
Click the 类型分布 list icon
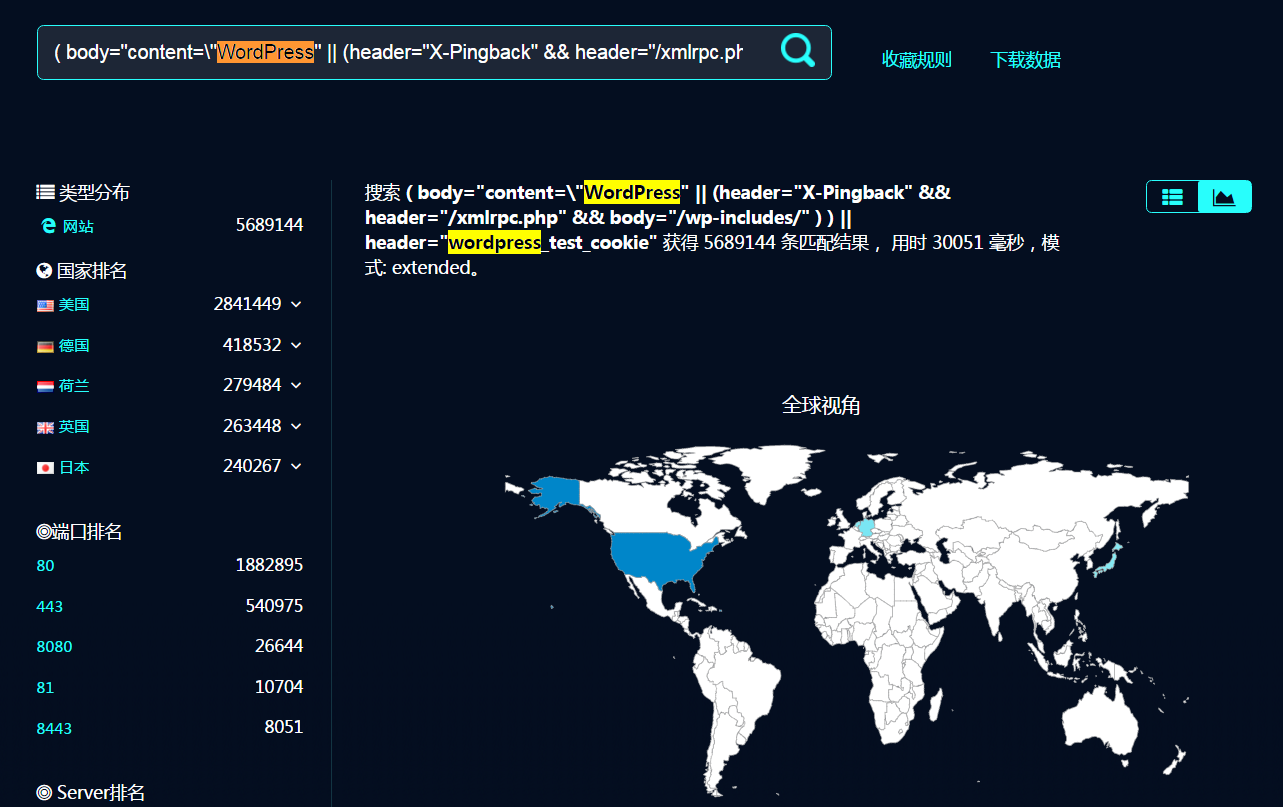point(45,192)
